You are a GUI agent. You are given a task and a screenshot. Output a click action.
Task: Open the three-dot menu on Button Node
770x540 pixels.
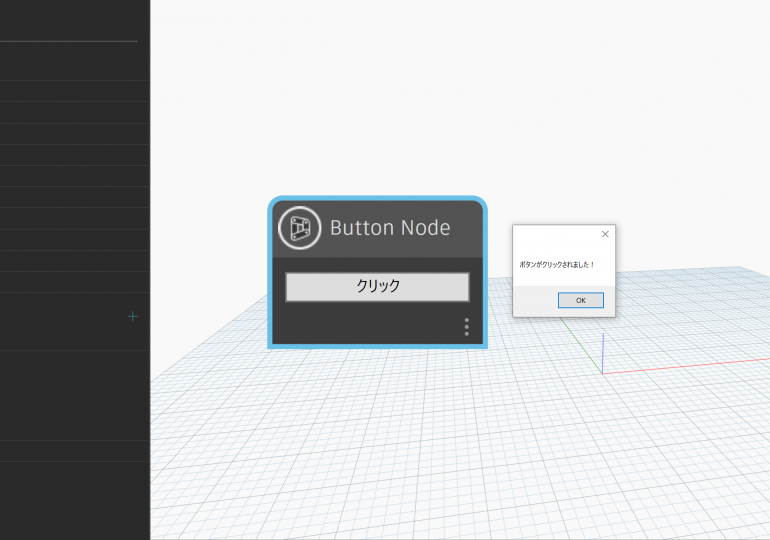(466, 327)
